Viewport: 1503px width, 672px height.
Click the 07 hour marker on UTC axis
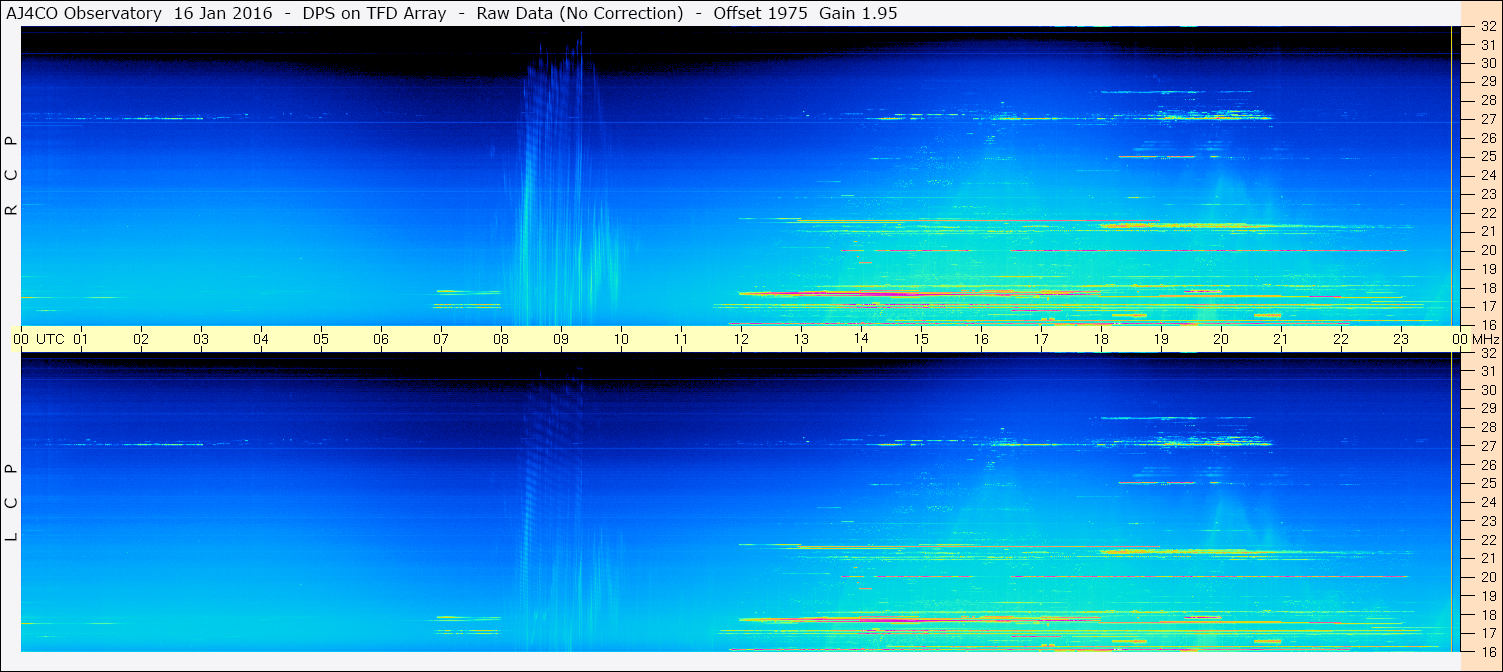[x=441, y=339]
